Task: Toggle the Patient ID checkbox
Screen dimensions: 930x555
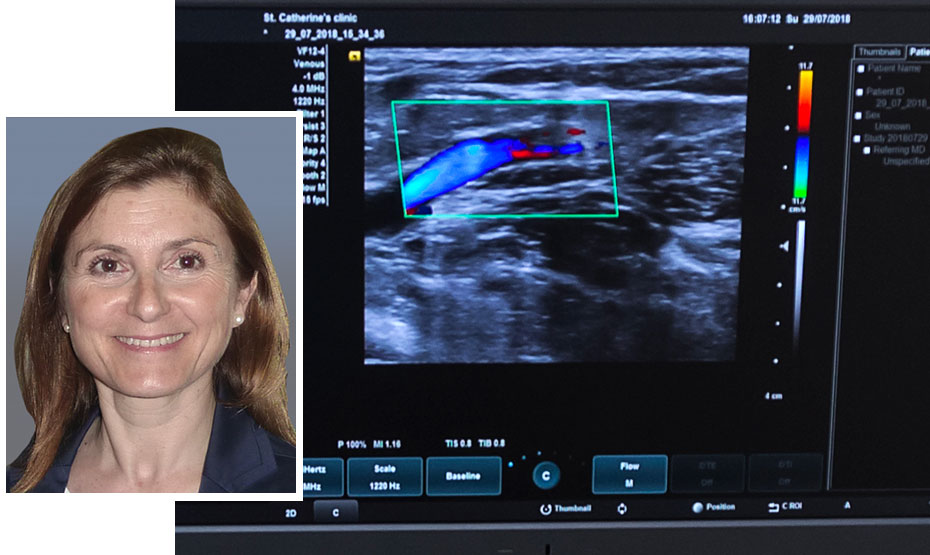Action: point(860,91)
